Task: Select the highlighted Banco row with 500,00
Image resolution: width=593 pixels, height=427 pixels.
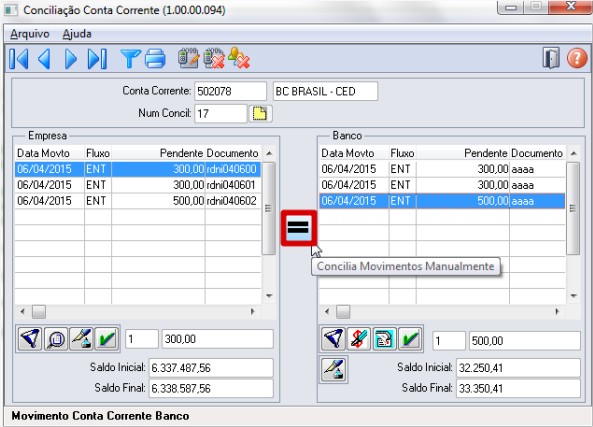Action: [x=442, y=201]
